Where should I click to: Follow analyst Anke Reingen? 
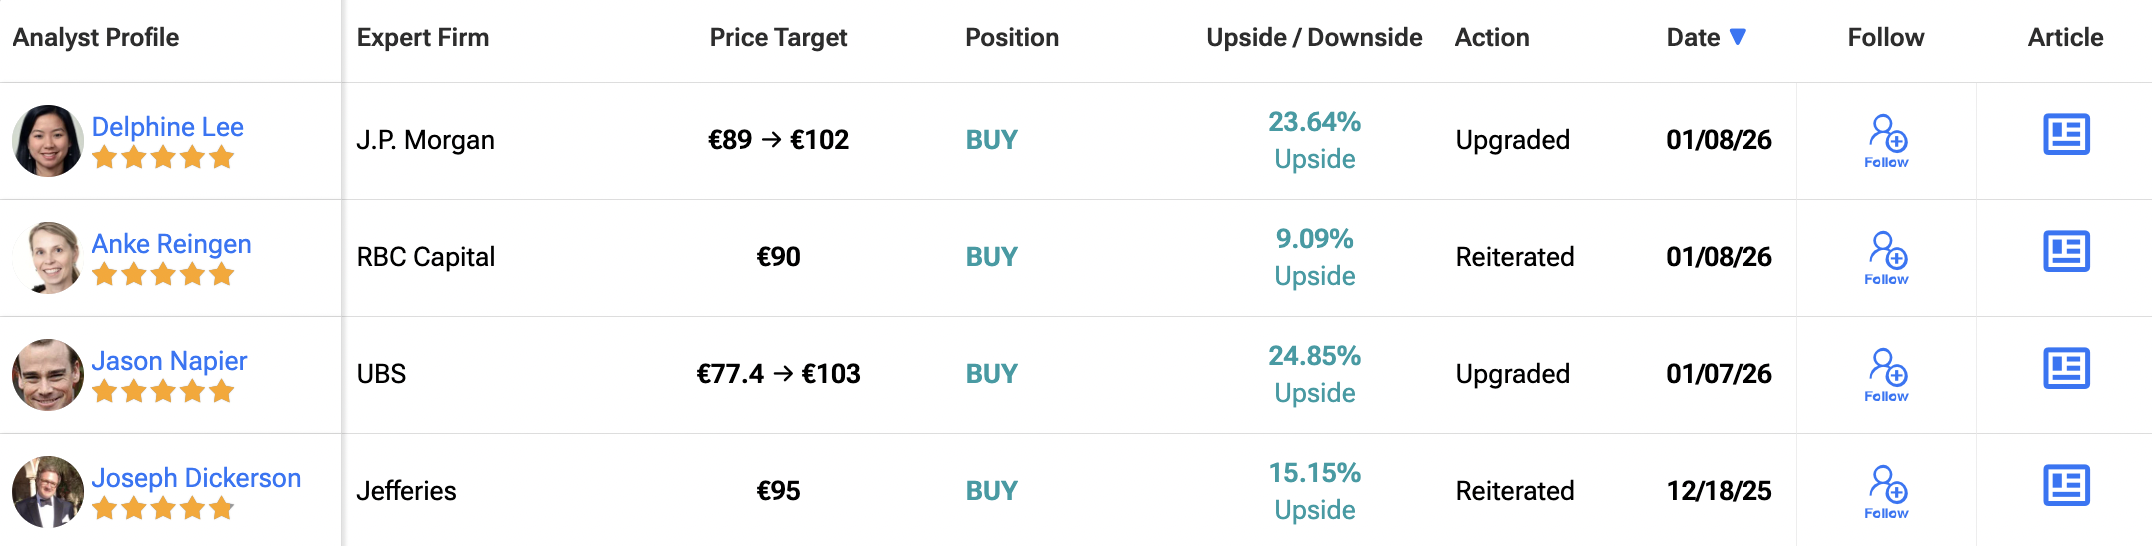point(1887,258)
